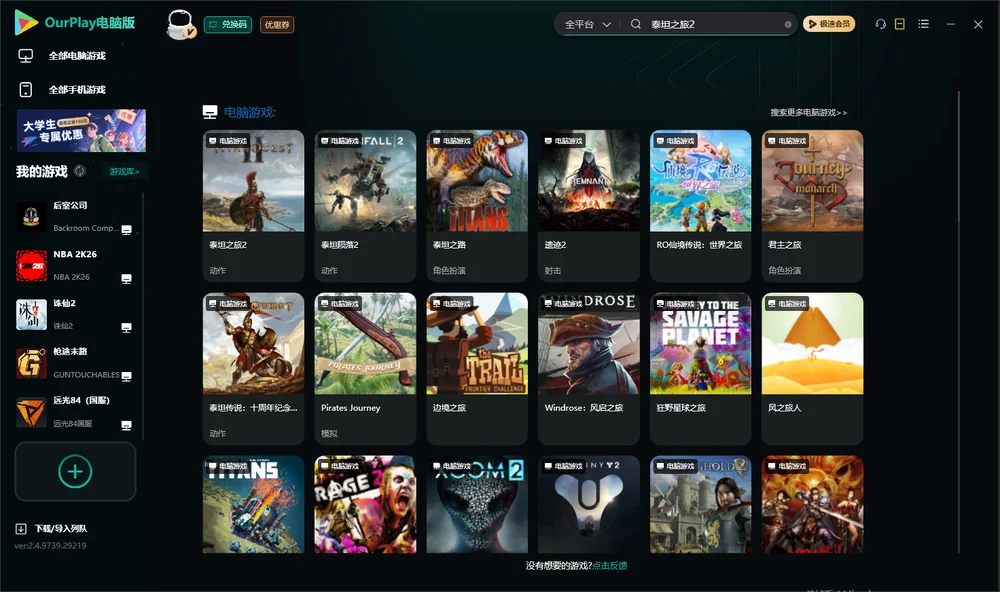Click the add game plus button
The image size is (1000, 592).
point(75,471)
